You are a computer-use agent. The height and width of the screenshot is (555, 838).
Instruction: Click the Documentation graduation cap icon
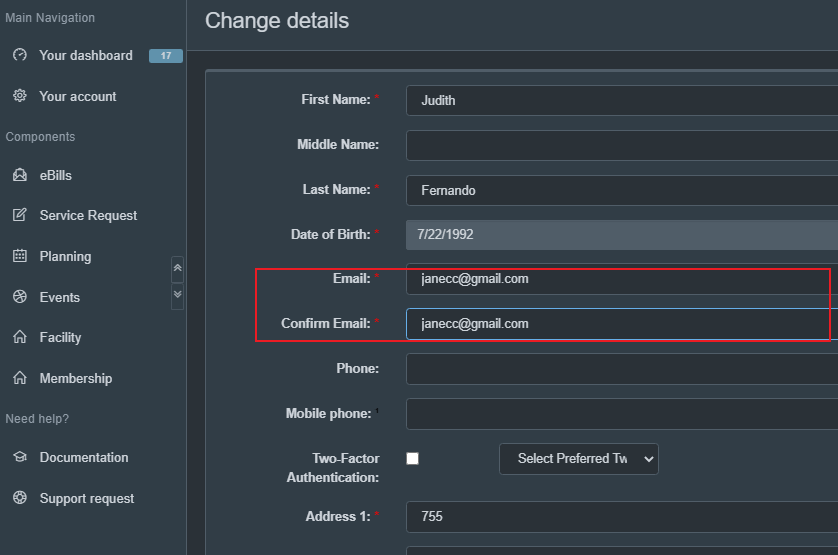click(x=19, y=457)
